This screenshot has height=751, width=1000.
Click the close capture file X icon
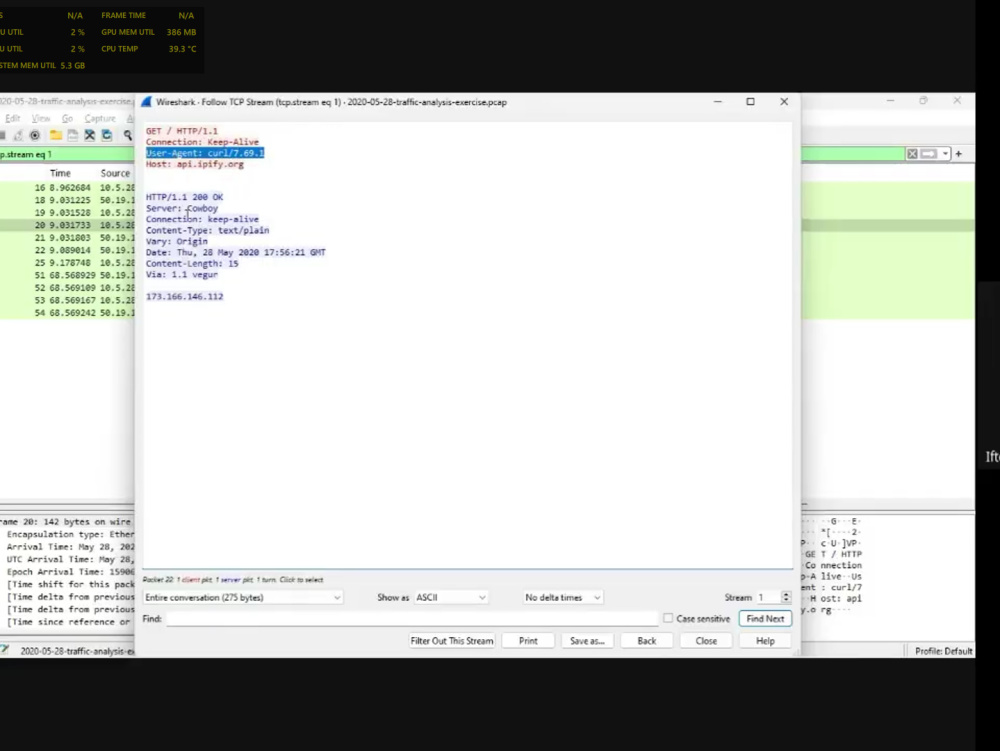pos(90,135)
